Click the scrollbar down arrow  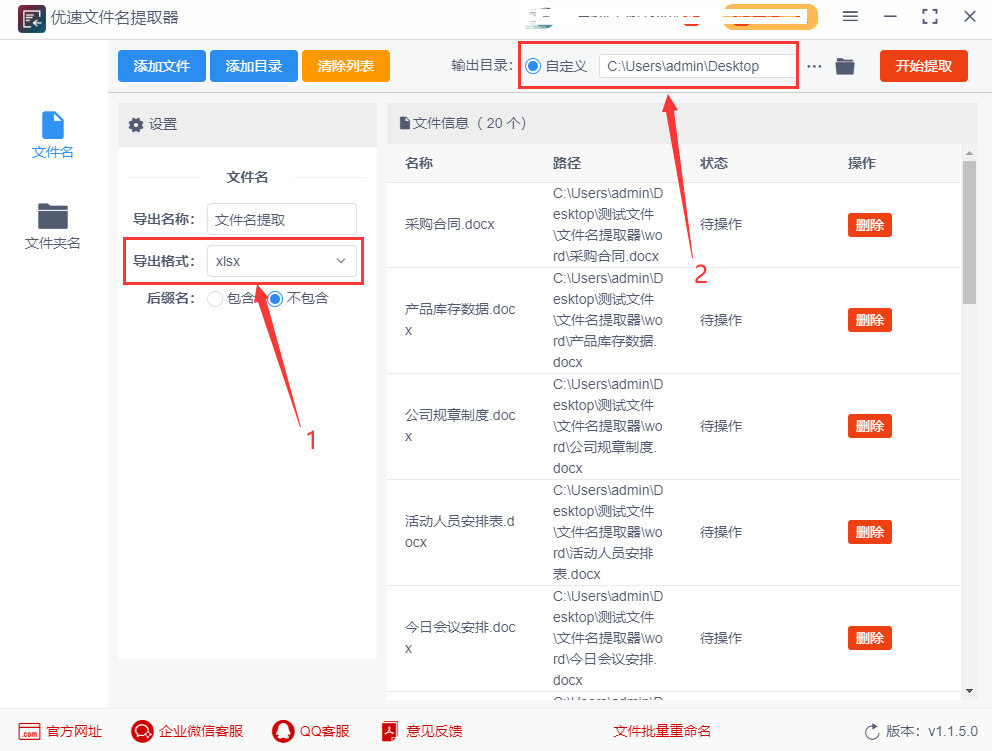(969, 691)
